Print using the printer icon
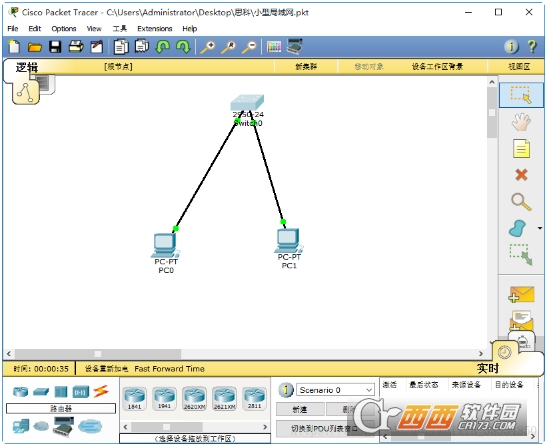This screenshot has height=446, width=547. click(x=76, y=46)
